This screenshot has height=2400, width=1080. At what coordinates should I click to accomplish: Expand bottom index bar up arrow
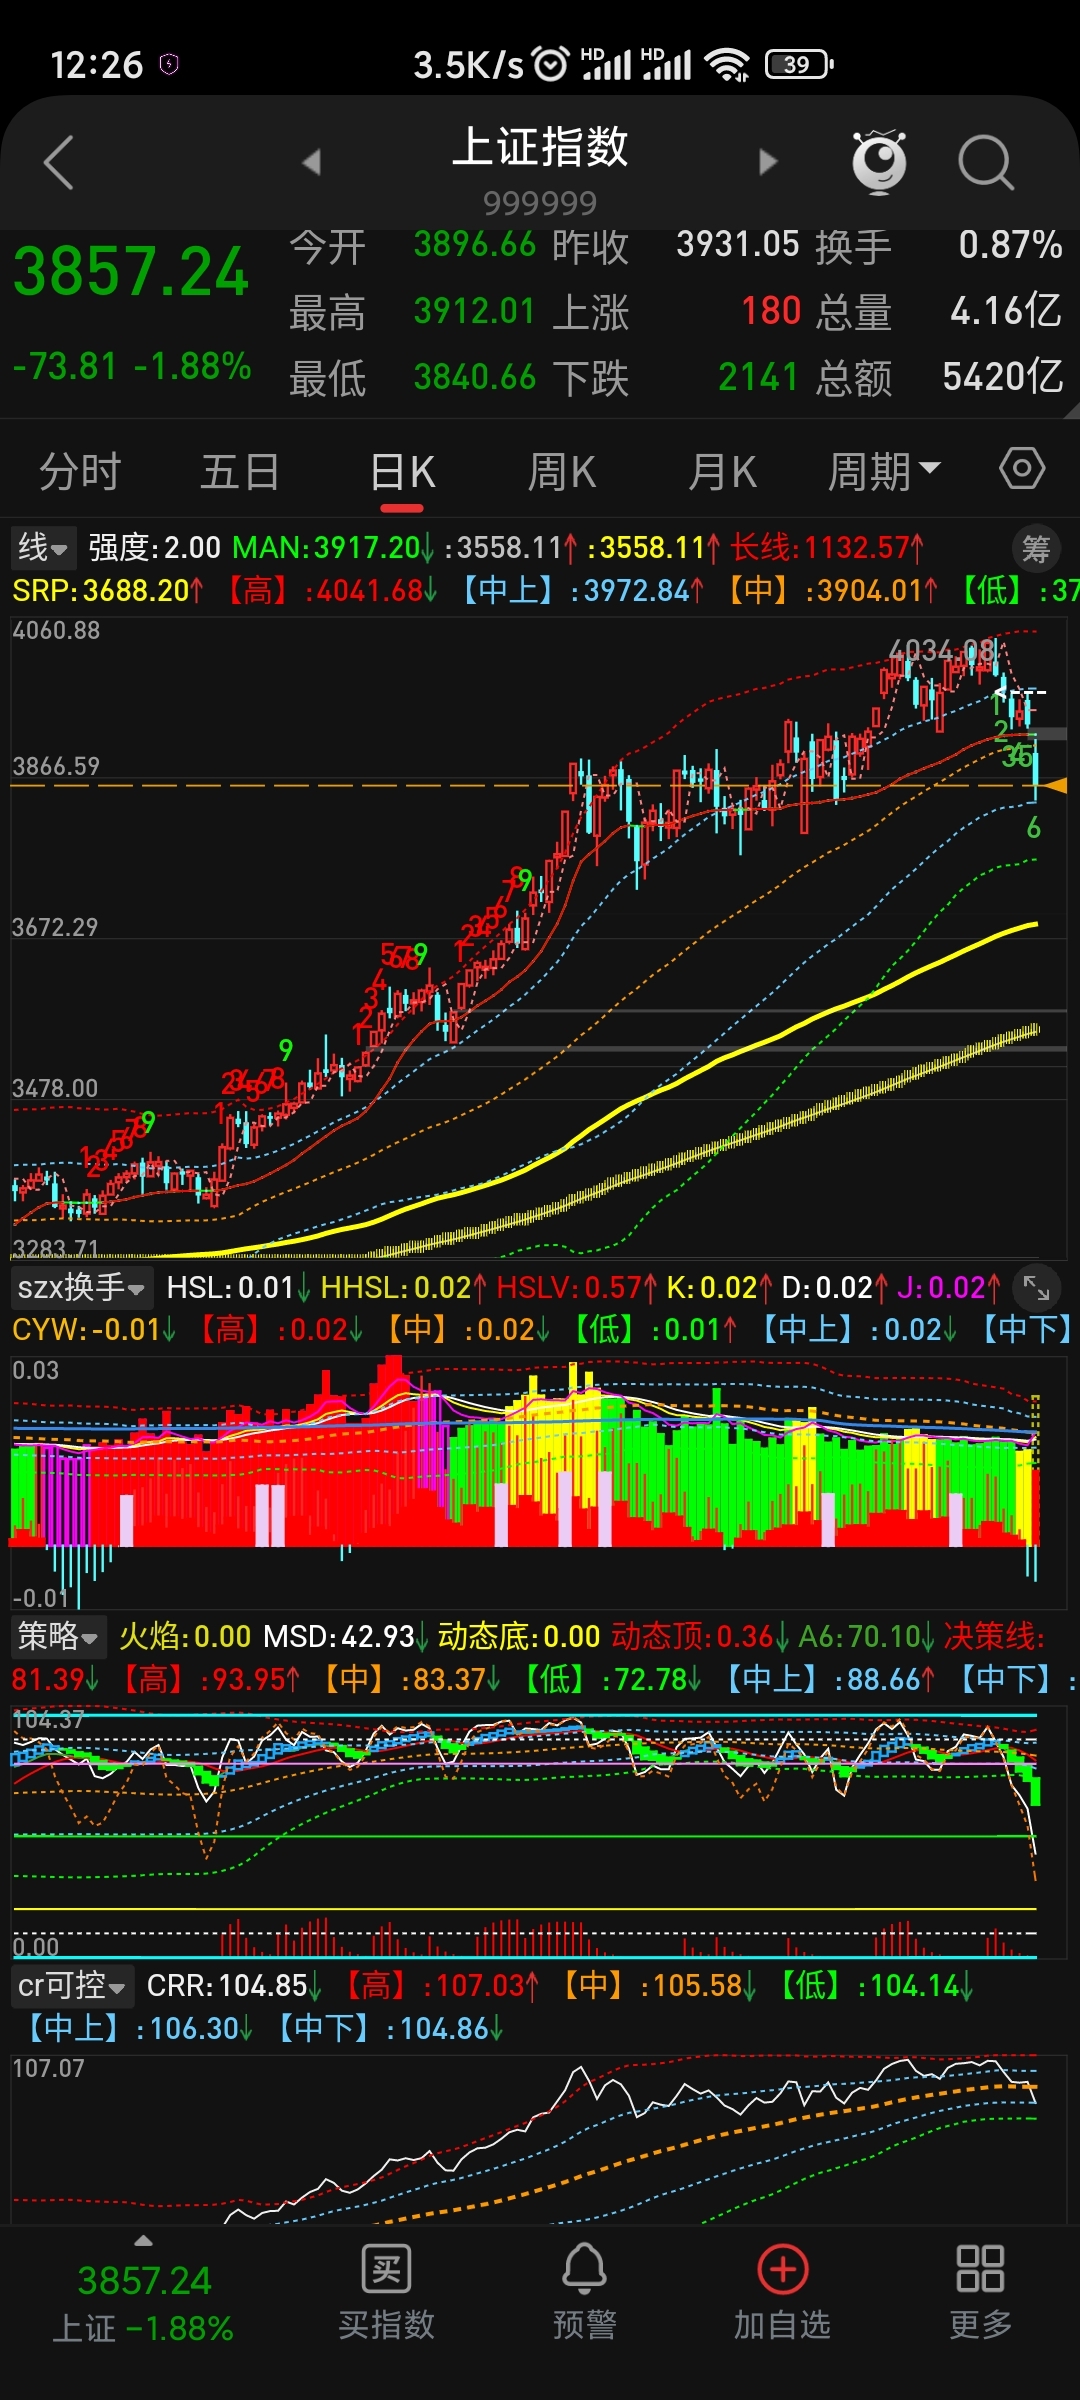coord(144,2241)
